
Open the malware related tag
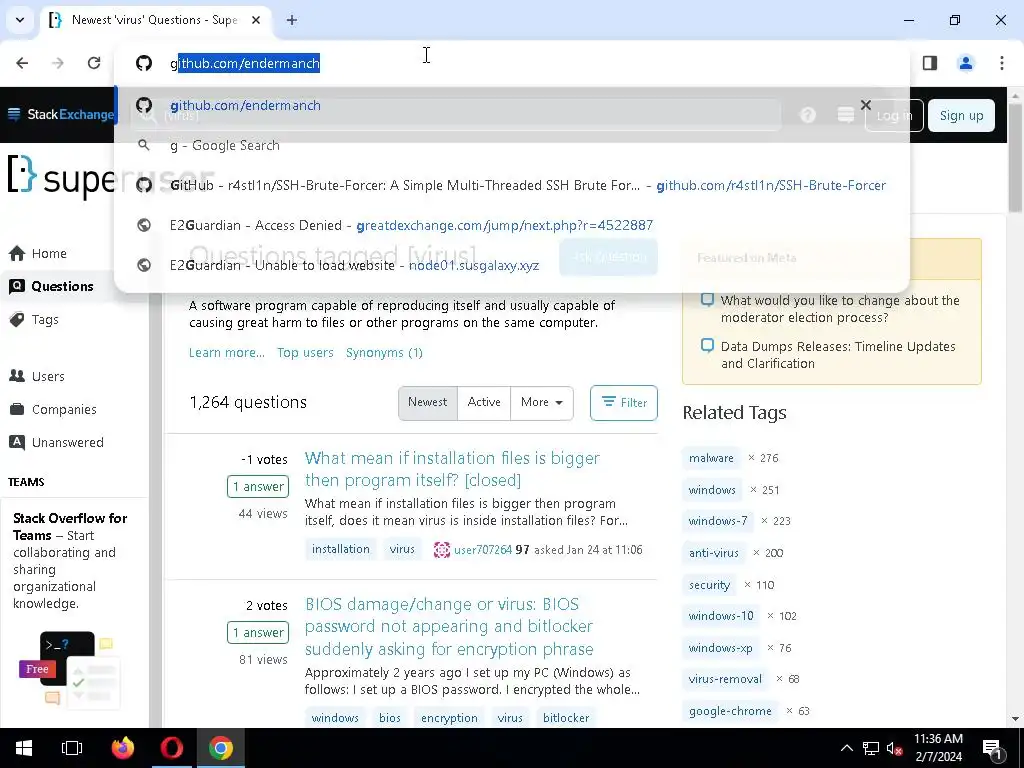coord(711,458)
